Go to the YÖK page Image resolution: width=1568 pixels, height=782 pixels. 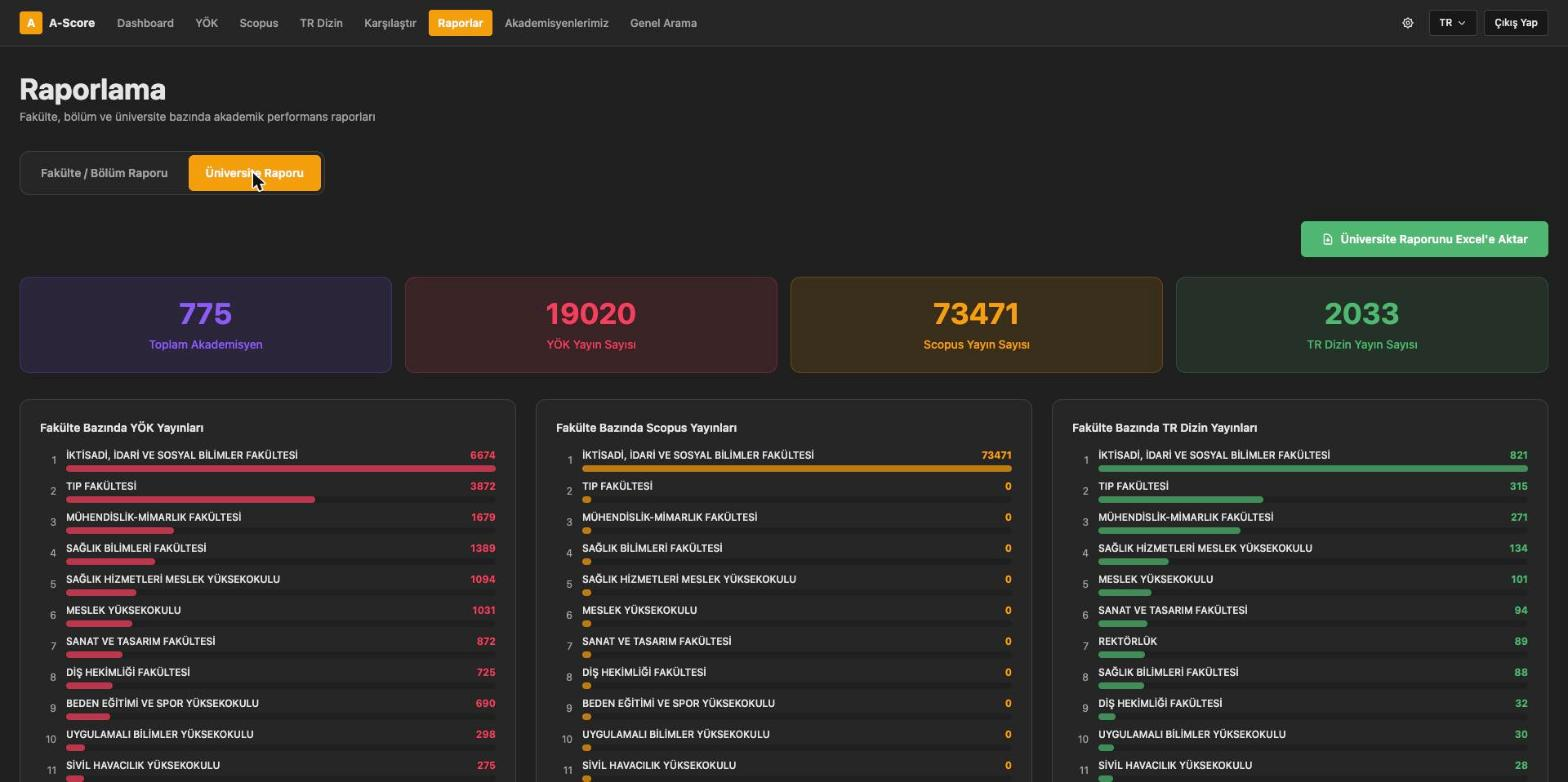click(206, 23)
